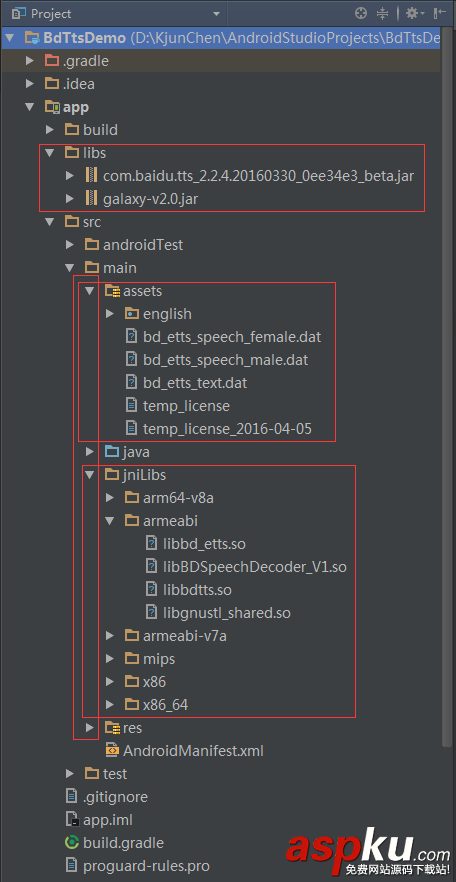Click the green build.gradle icon
Screen dimensions: 456x882
(x=72, y=843)
